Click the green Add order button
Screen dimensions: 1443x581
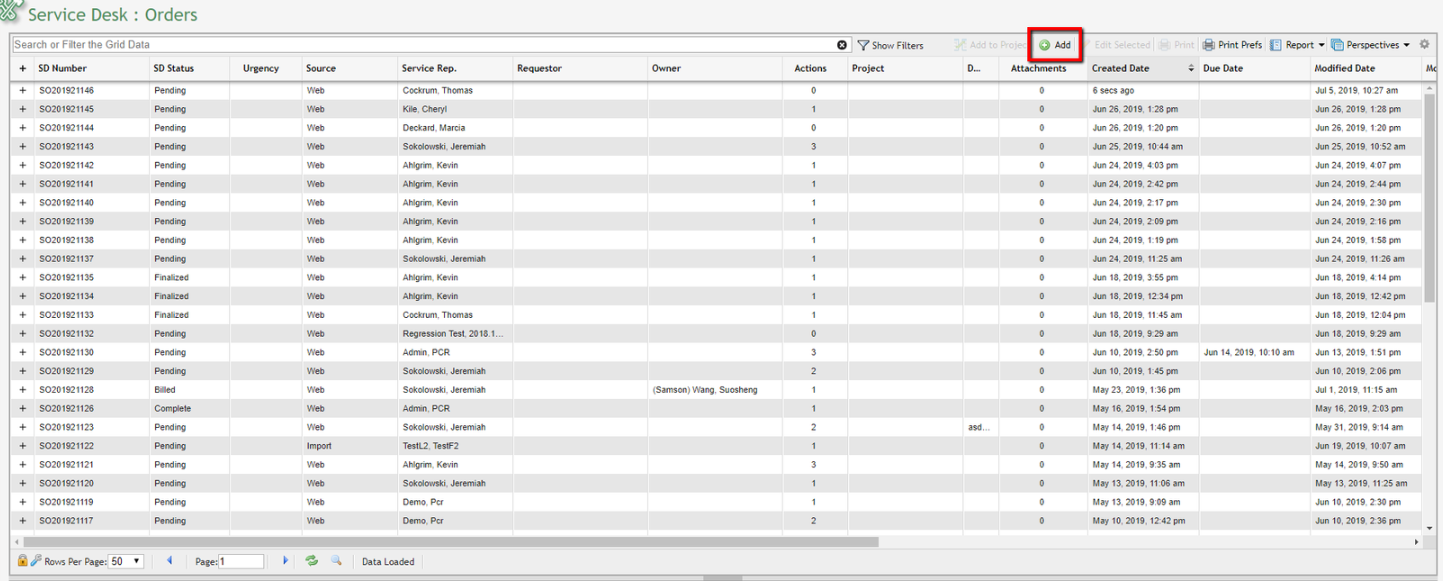click(1055, 45)
